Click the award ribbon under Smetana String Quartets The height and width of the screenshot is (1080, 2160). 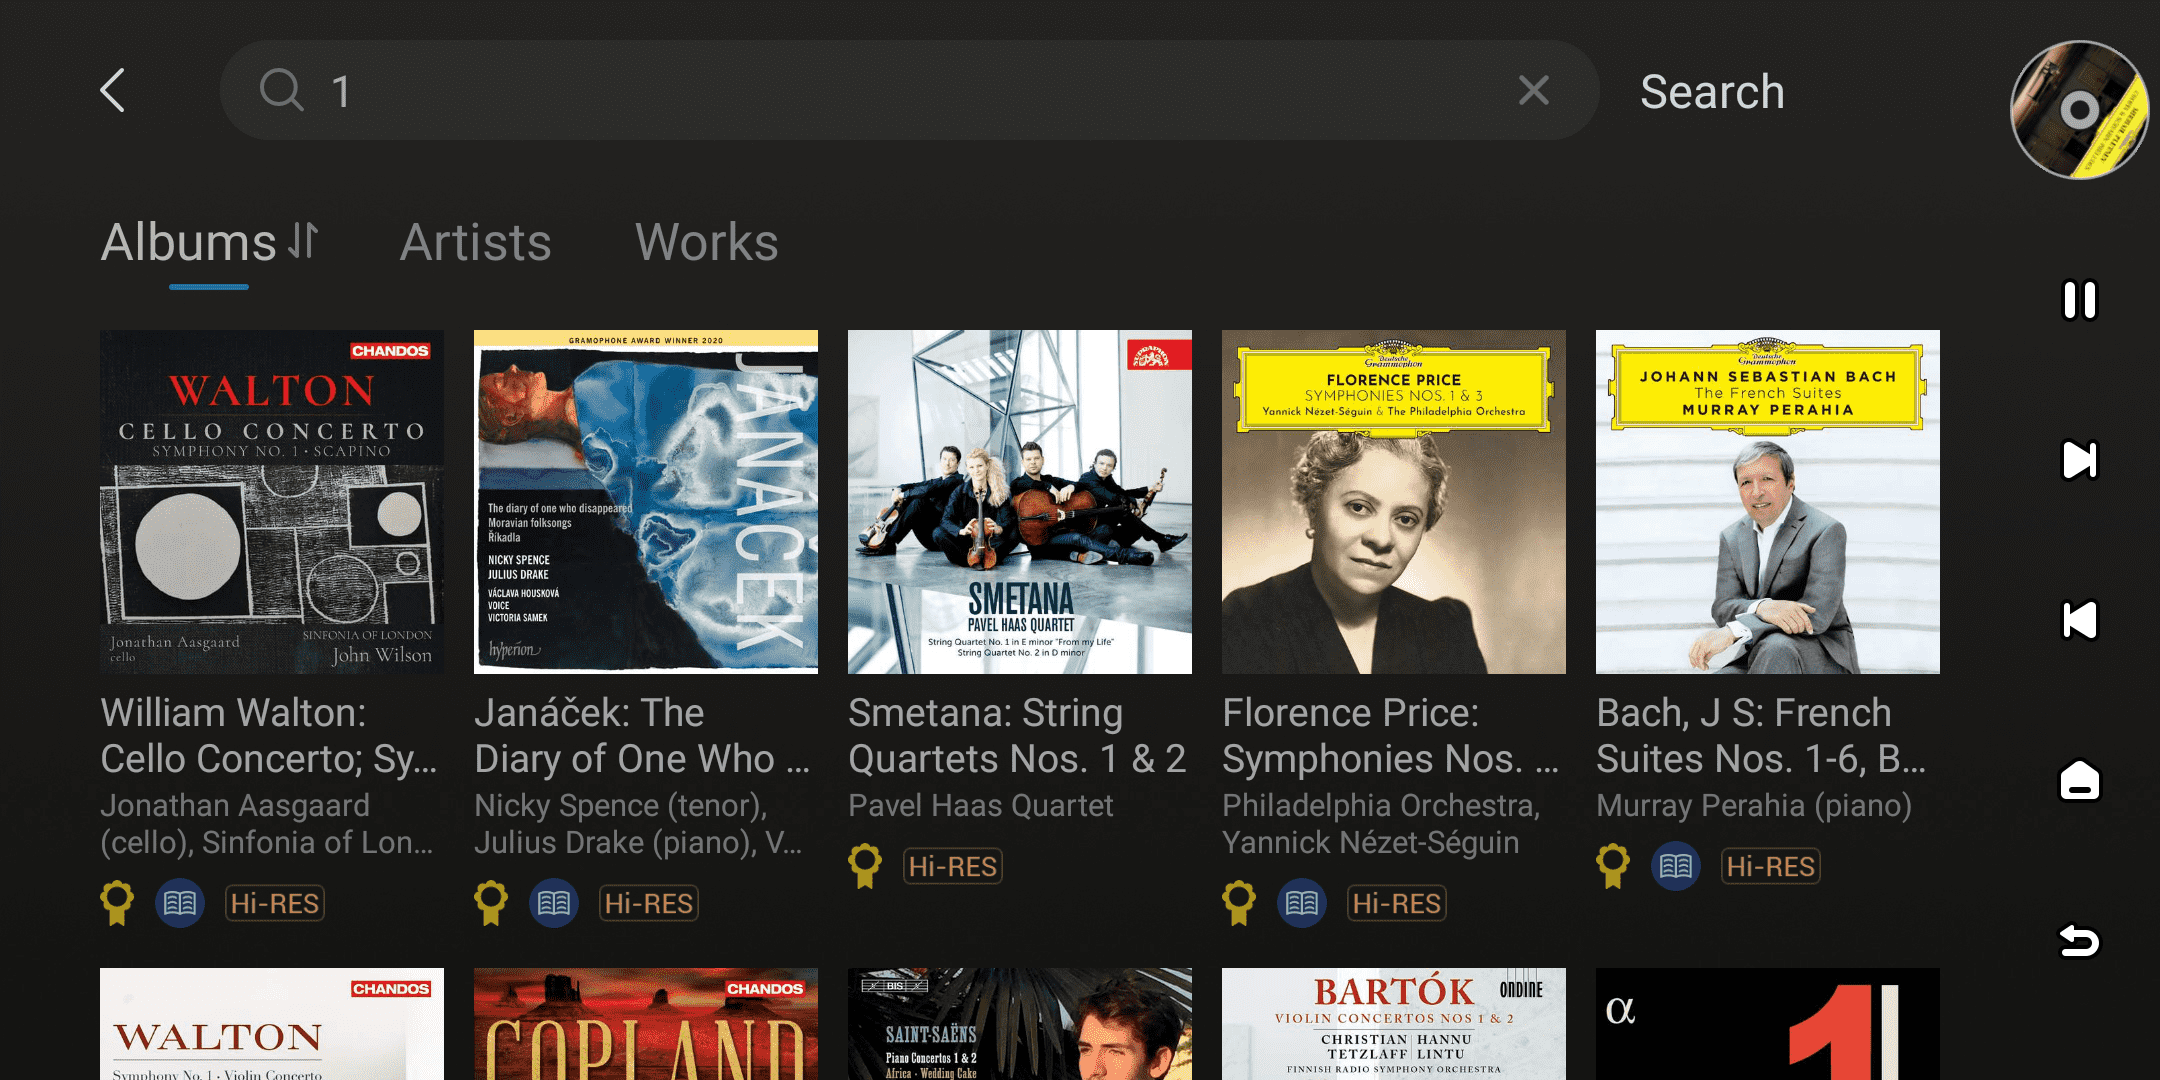[x=865, y=866]
